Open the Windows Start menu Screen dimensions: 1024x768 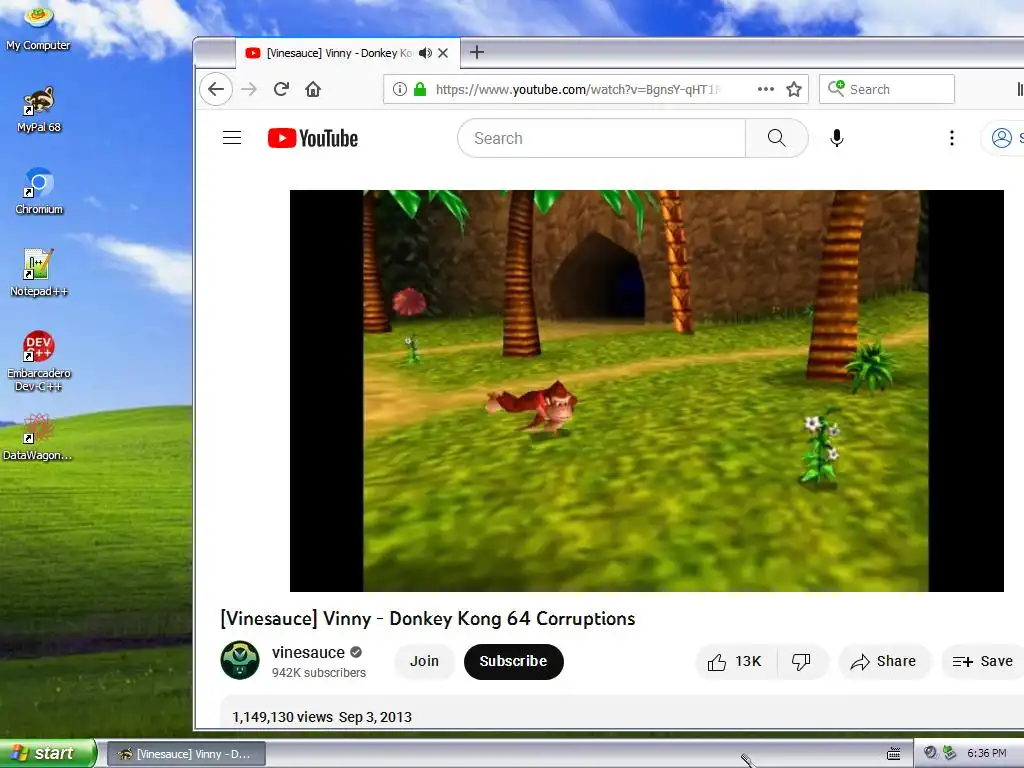(48, 753)
